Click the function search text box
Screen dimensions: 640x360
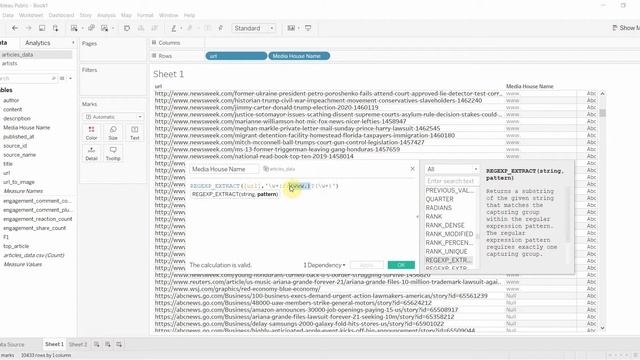tap(451, 181)
